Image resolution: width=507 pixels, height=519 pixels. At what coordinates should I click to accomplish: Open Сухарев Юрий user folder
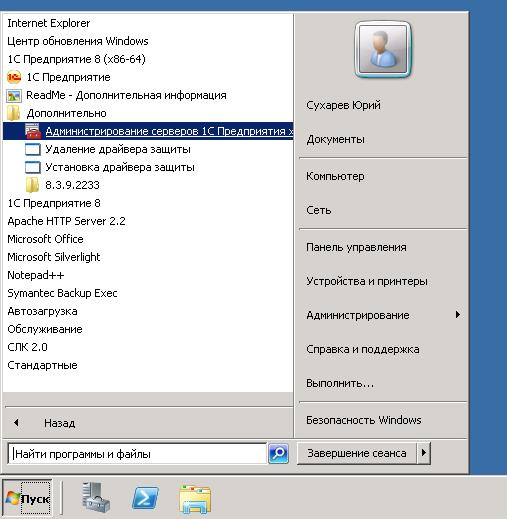point(343,105)
